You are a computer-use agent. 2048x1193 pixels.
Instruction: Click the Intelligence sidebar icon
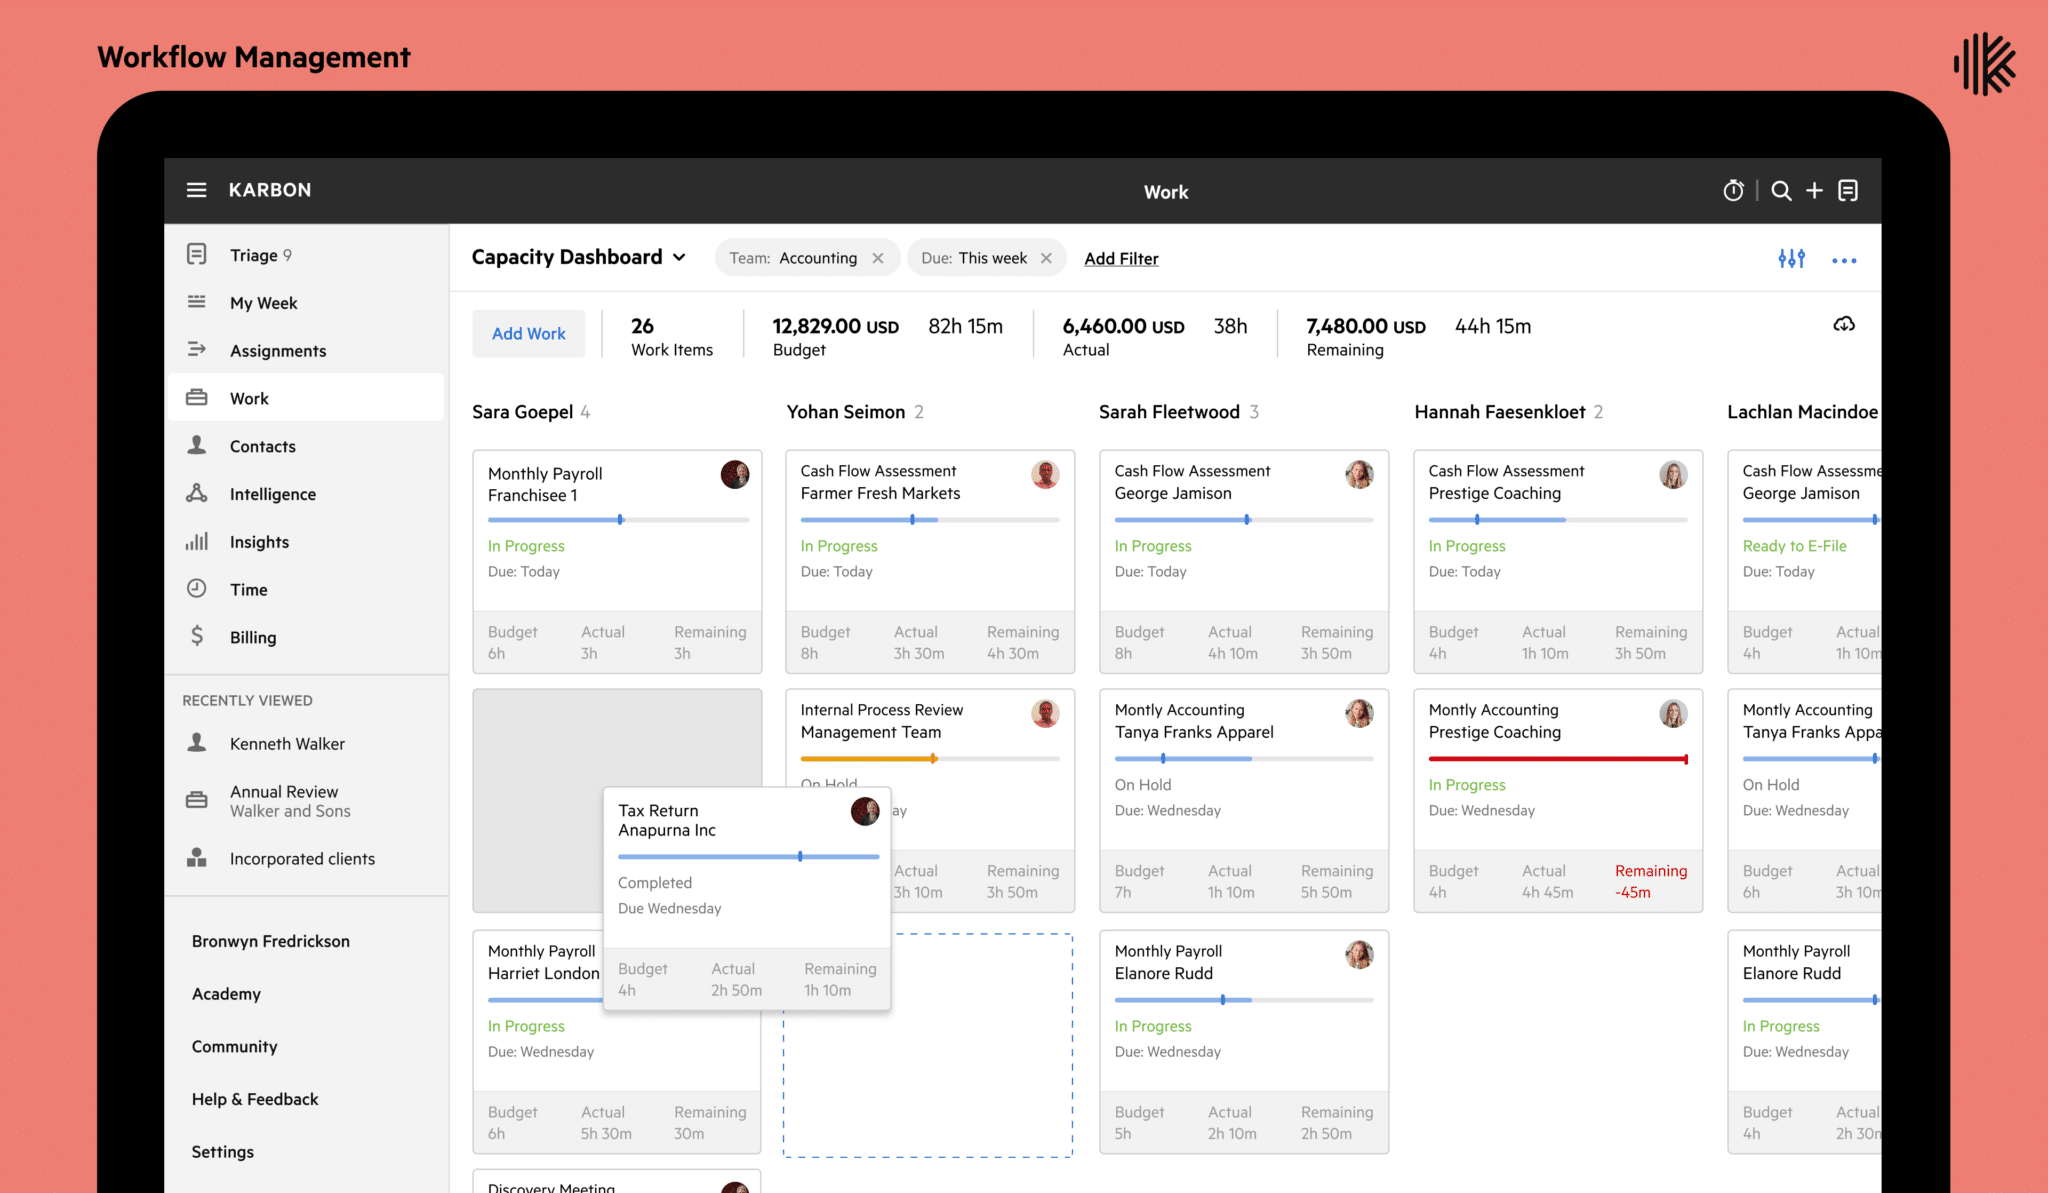click(197, 493)
